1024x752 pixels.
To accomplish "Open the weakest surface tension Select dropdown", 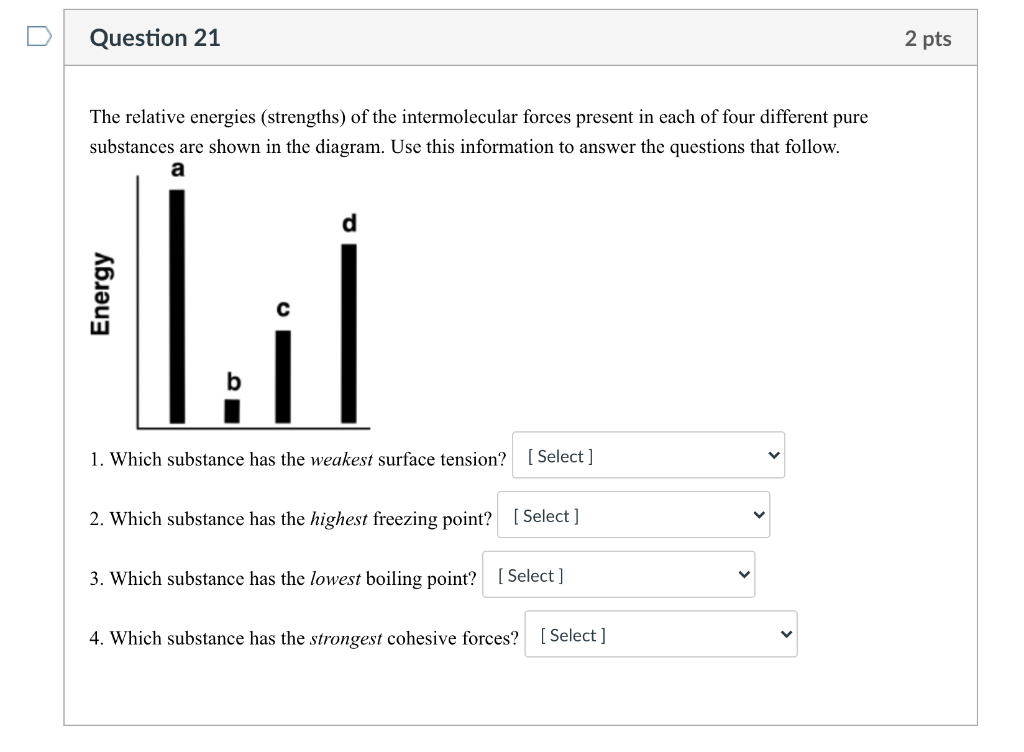I will (648, 455).
